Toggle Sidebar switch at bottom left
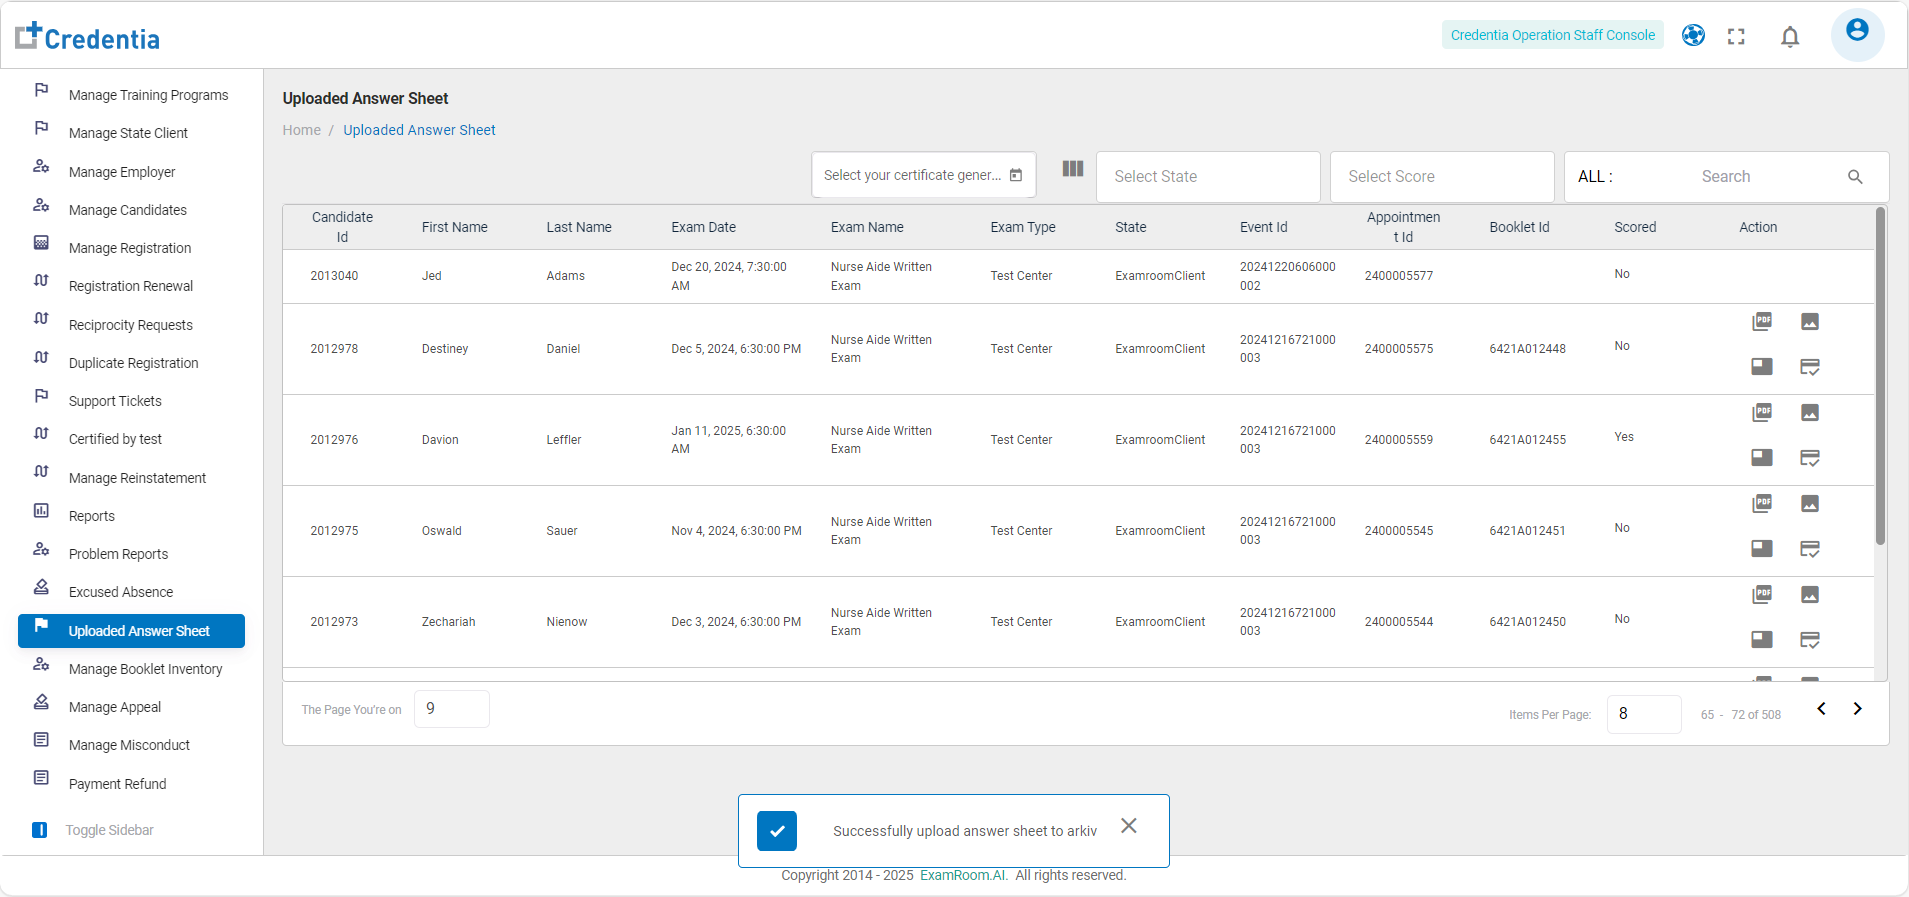The height and width of the screenshot is (897, 1909). (40, 830)
